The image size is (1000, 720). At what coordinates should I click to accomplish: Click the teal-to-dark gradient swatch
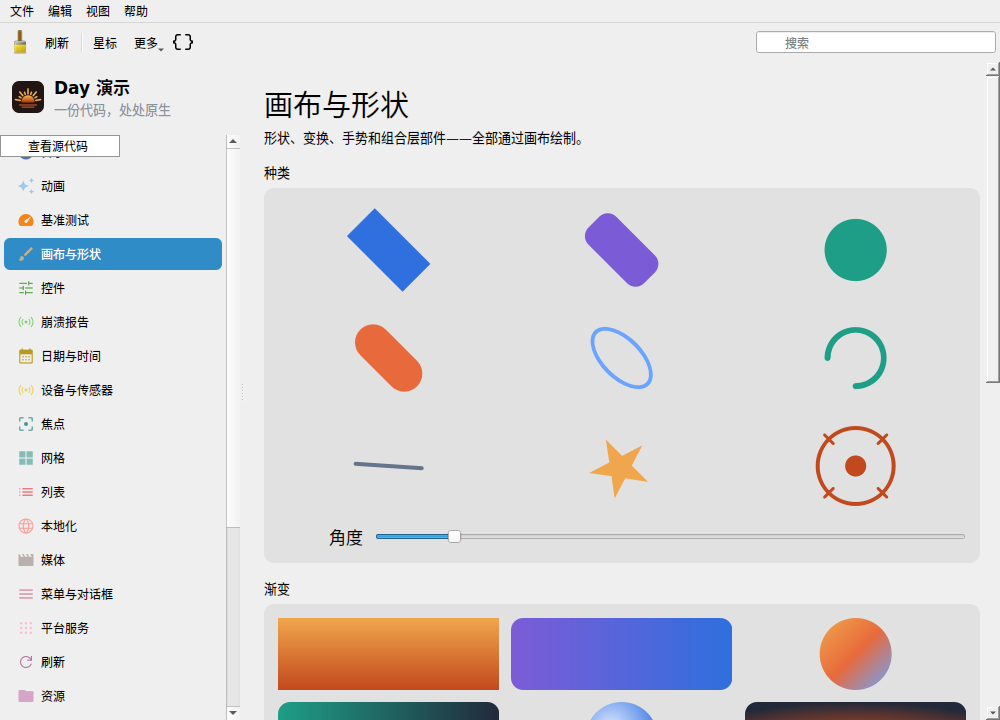click(388, 710)
